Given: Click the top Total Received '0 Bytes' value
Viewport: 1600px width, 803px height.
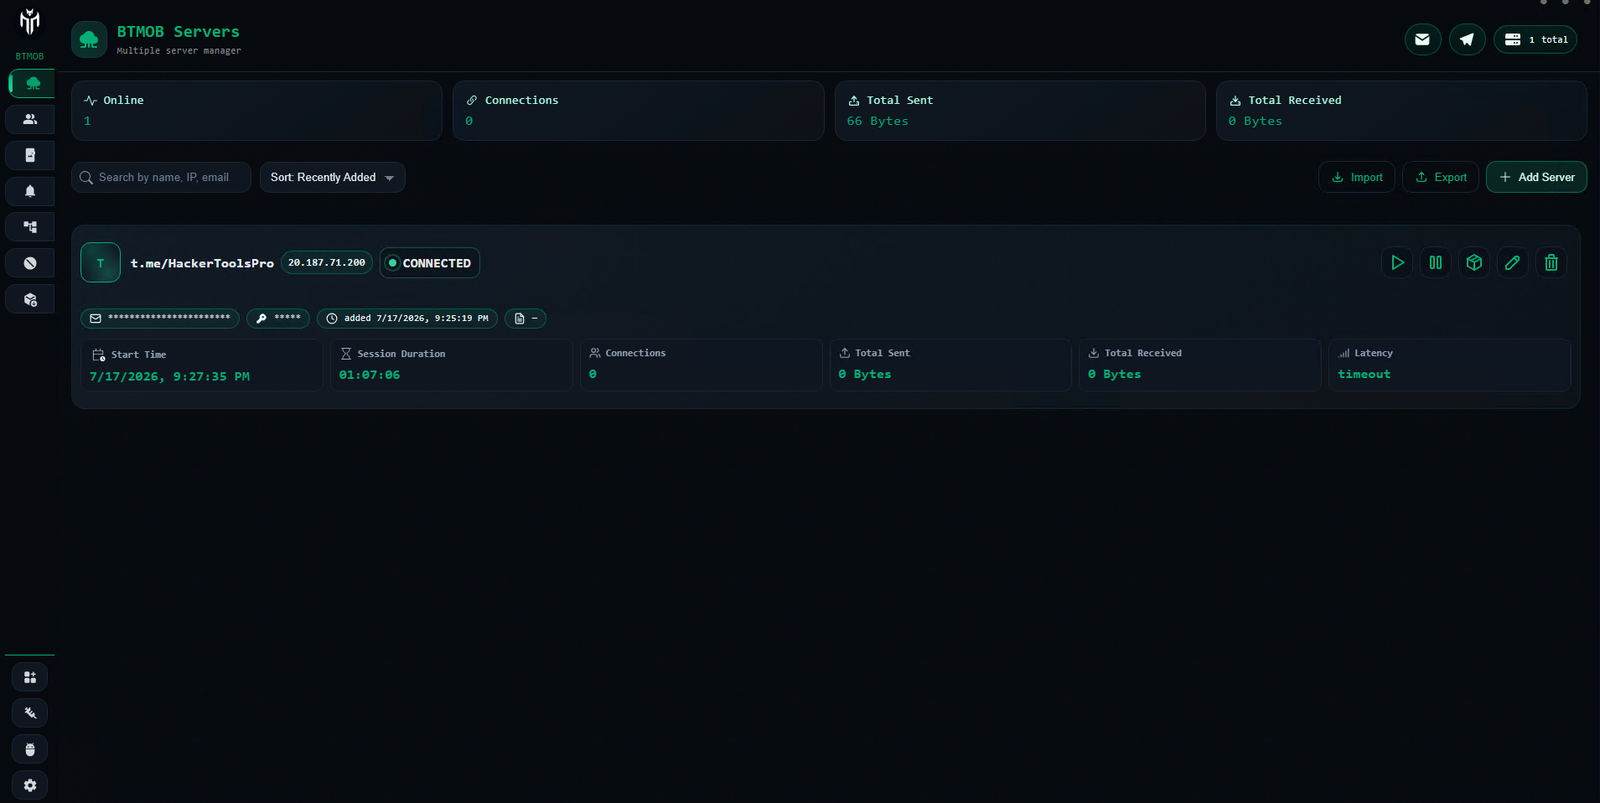Looking at the screenshot, I should (x=1255, y=121).
